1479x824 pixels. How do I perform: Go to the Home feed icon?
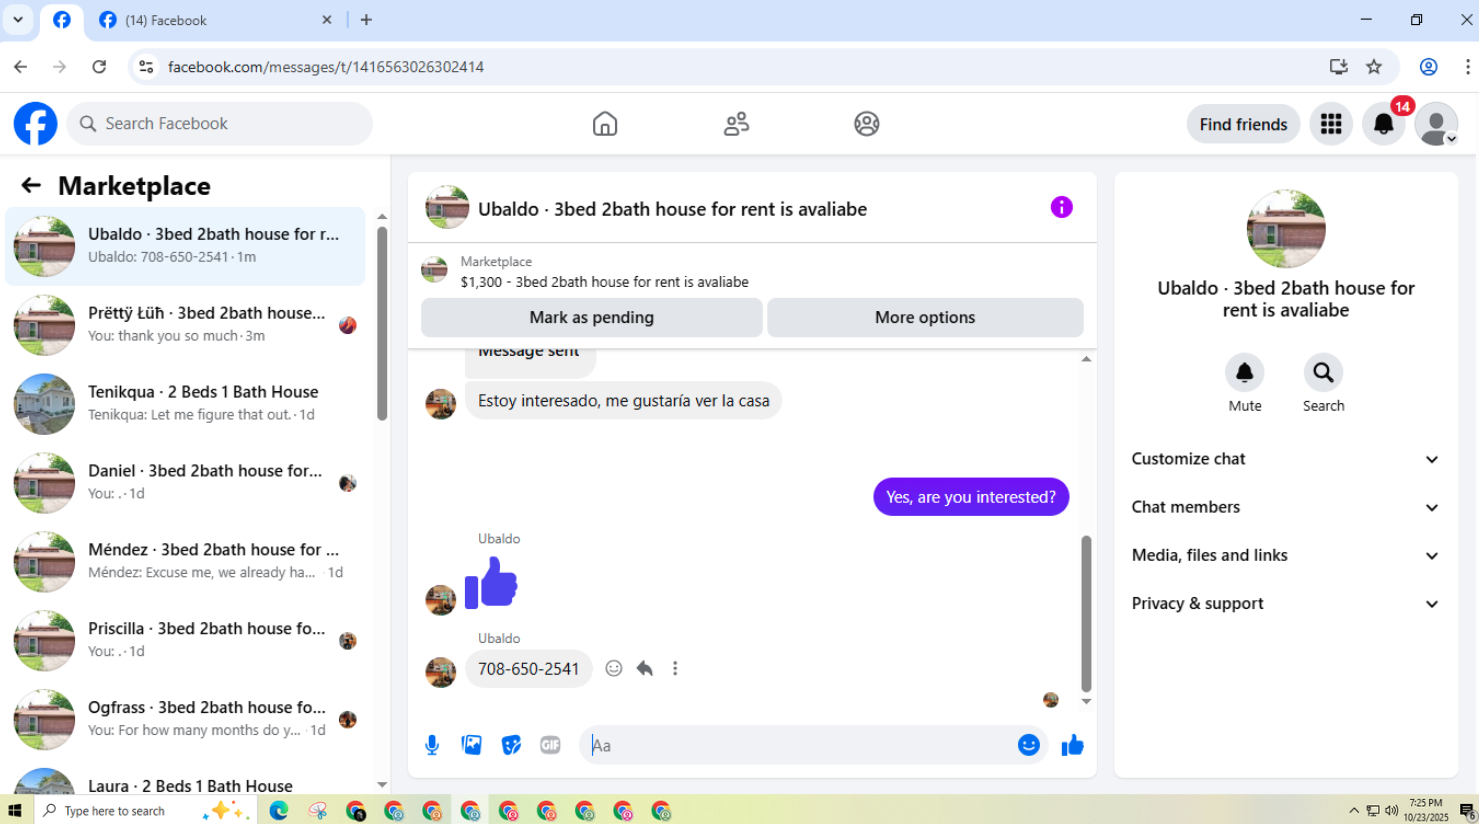coord(605,124)
